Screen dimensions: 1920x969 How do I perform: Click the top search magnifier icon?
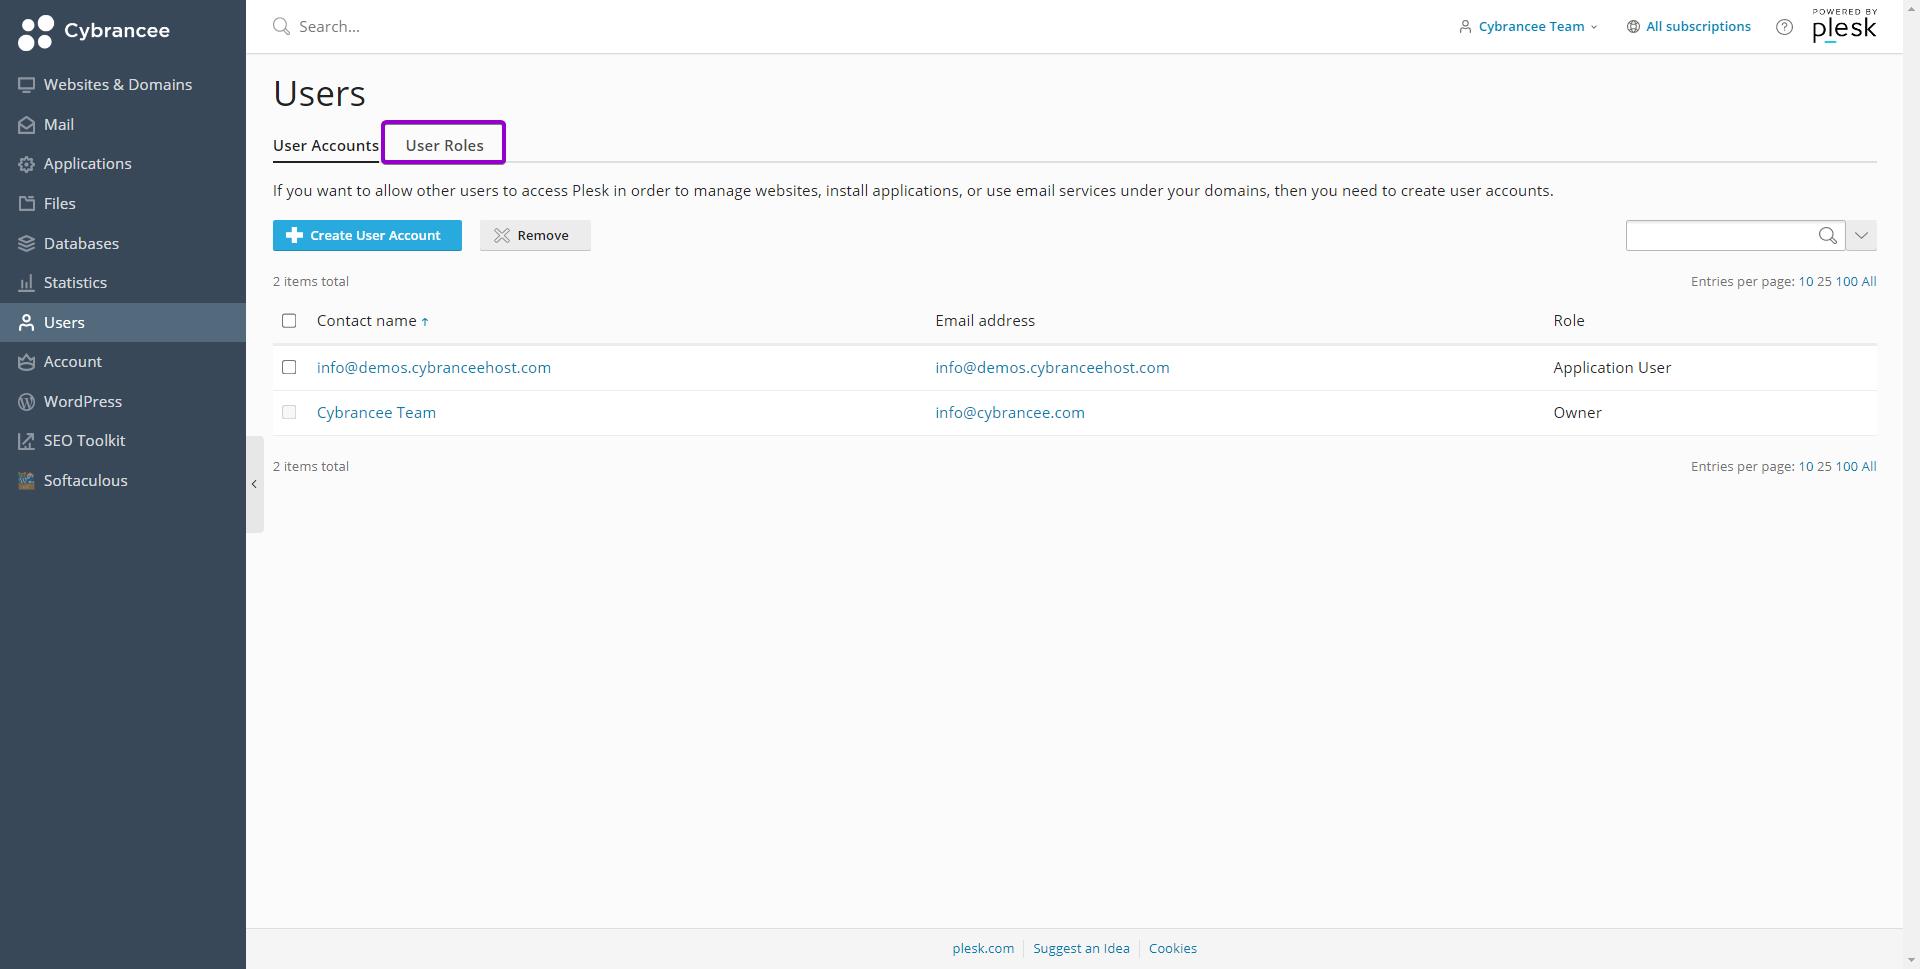click(x=282, y=26)
